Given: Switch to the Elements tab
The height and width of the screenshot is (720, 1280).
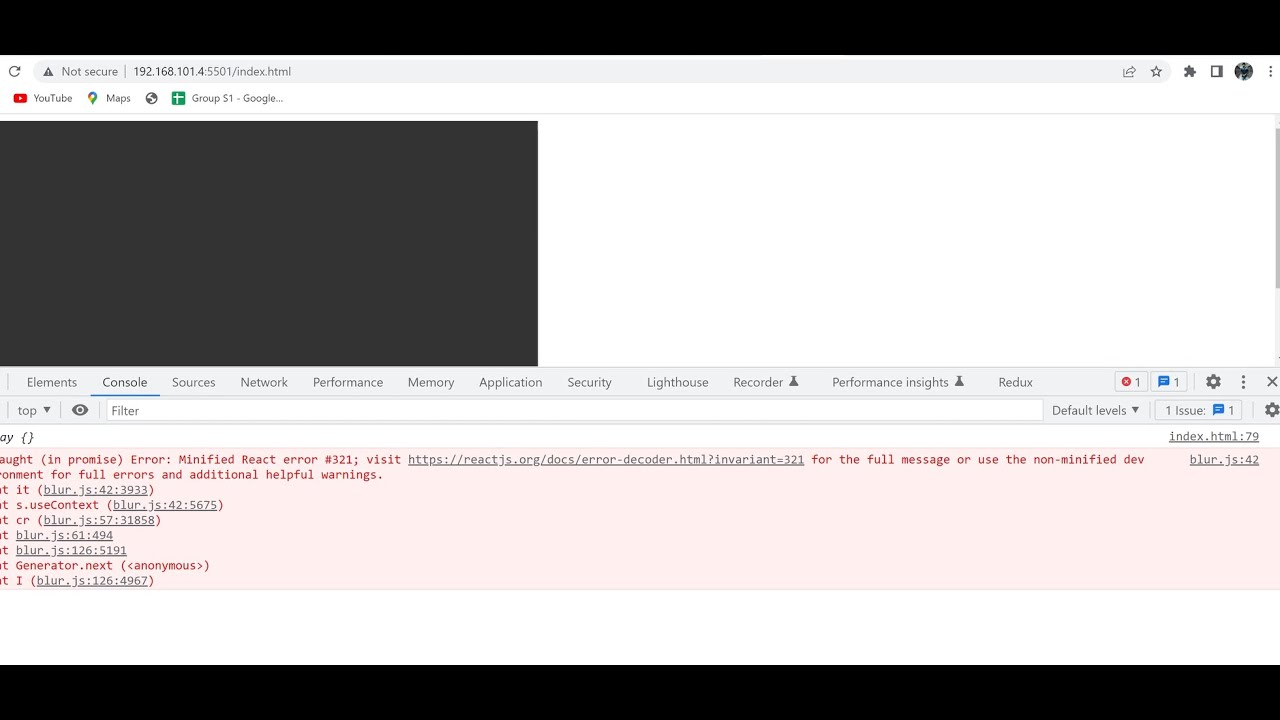Looking at the screenshot, I should point(52,382).
